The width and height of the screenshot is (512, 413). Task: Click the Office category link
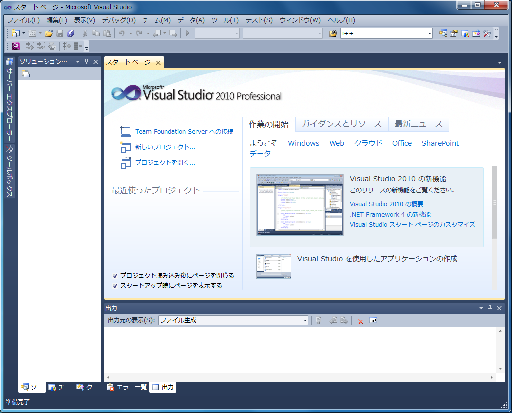coord(402,143)
